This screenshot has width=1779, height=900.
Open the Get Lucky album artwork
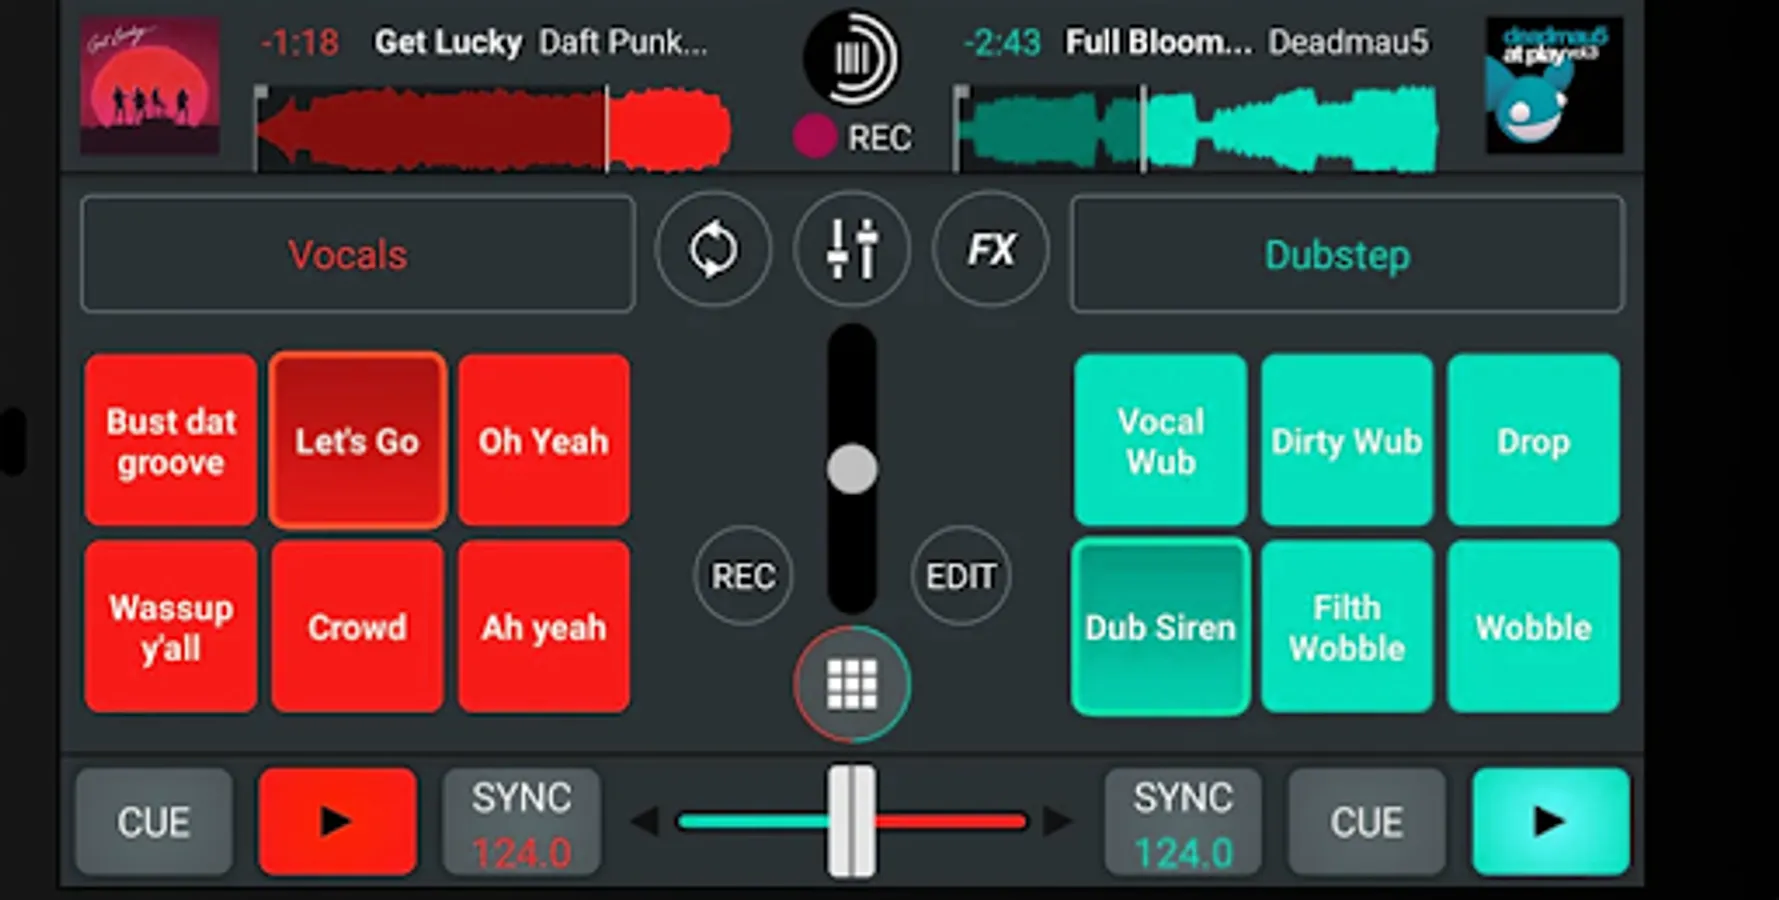150,86
